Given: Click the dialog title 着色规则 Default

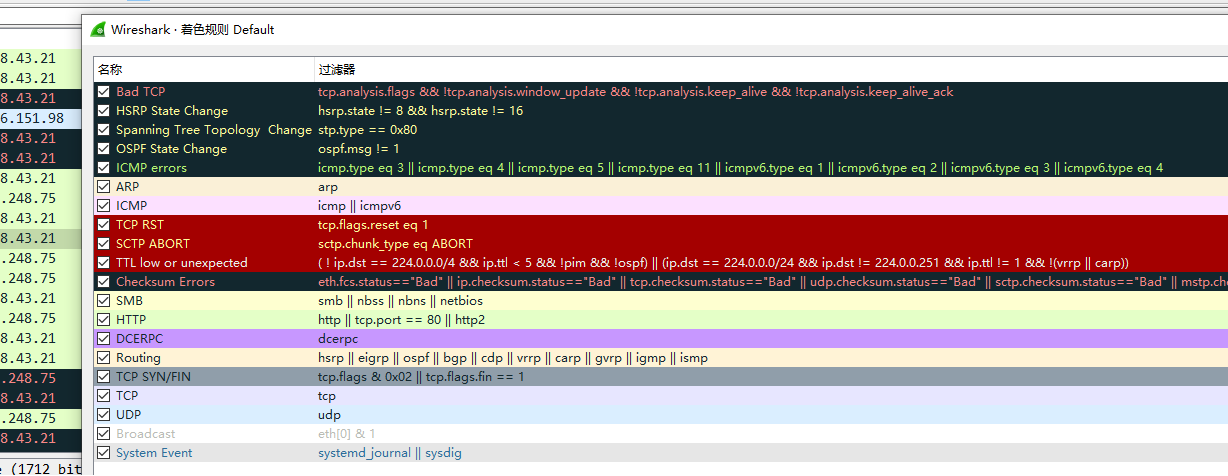Looking at the screenshot, I should pyautogui.click(x=228, y=29).
